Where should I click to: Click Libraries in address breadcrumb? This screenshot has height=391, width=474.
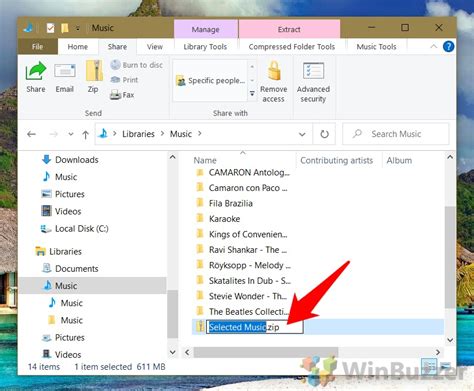tap(138, 134)
